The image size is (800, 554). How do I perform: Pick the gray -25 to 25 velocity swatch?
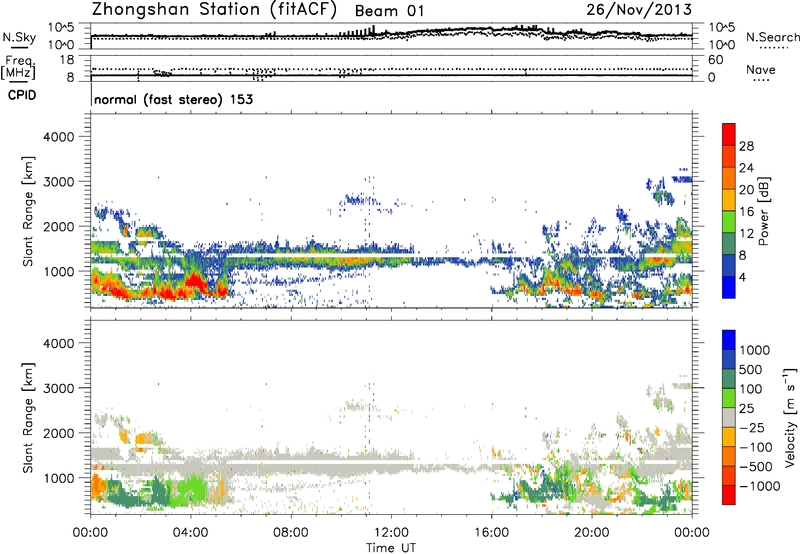(729, 418)
